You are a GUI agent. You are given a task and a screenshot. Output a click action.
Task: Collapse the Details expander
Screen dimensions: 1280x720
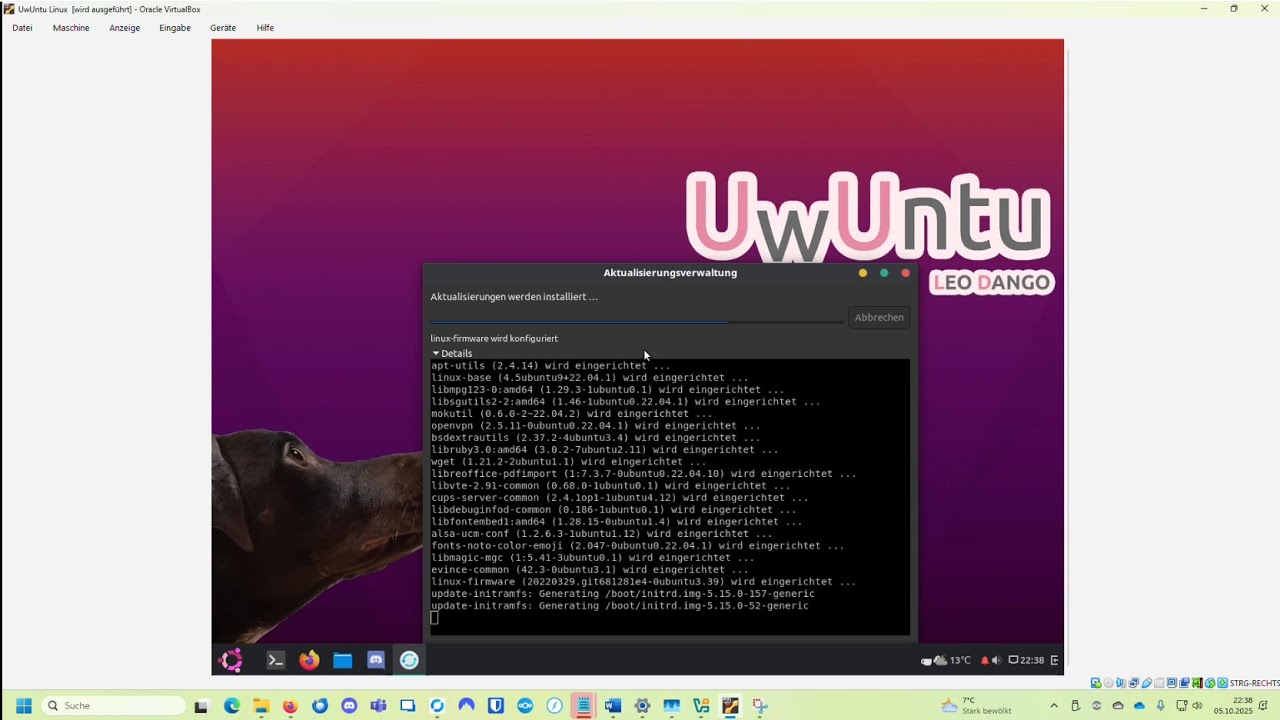tap(452, 353)
